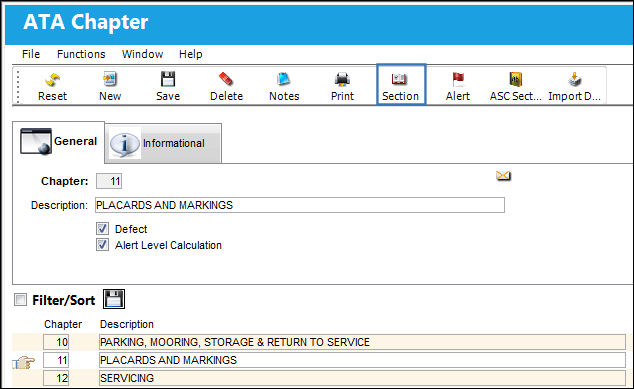Select chapter 10 cell in the list

pos(56,342)
